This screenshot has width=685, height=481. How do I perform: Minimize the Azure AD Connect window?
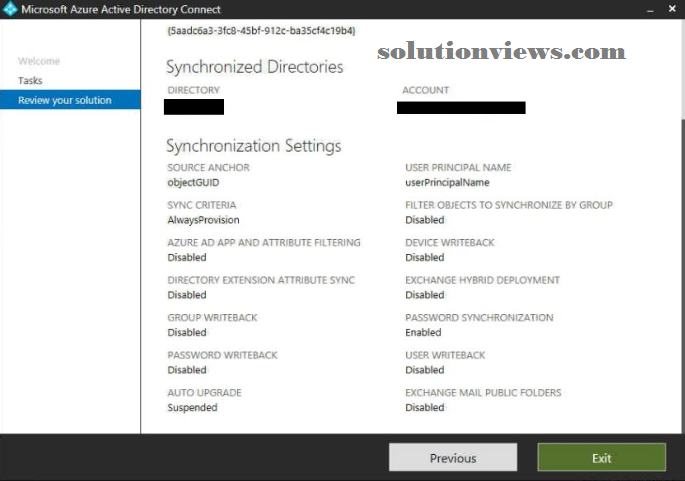click(x=650, y=10)
